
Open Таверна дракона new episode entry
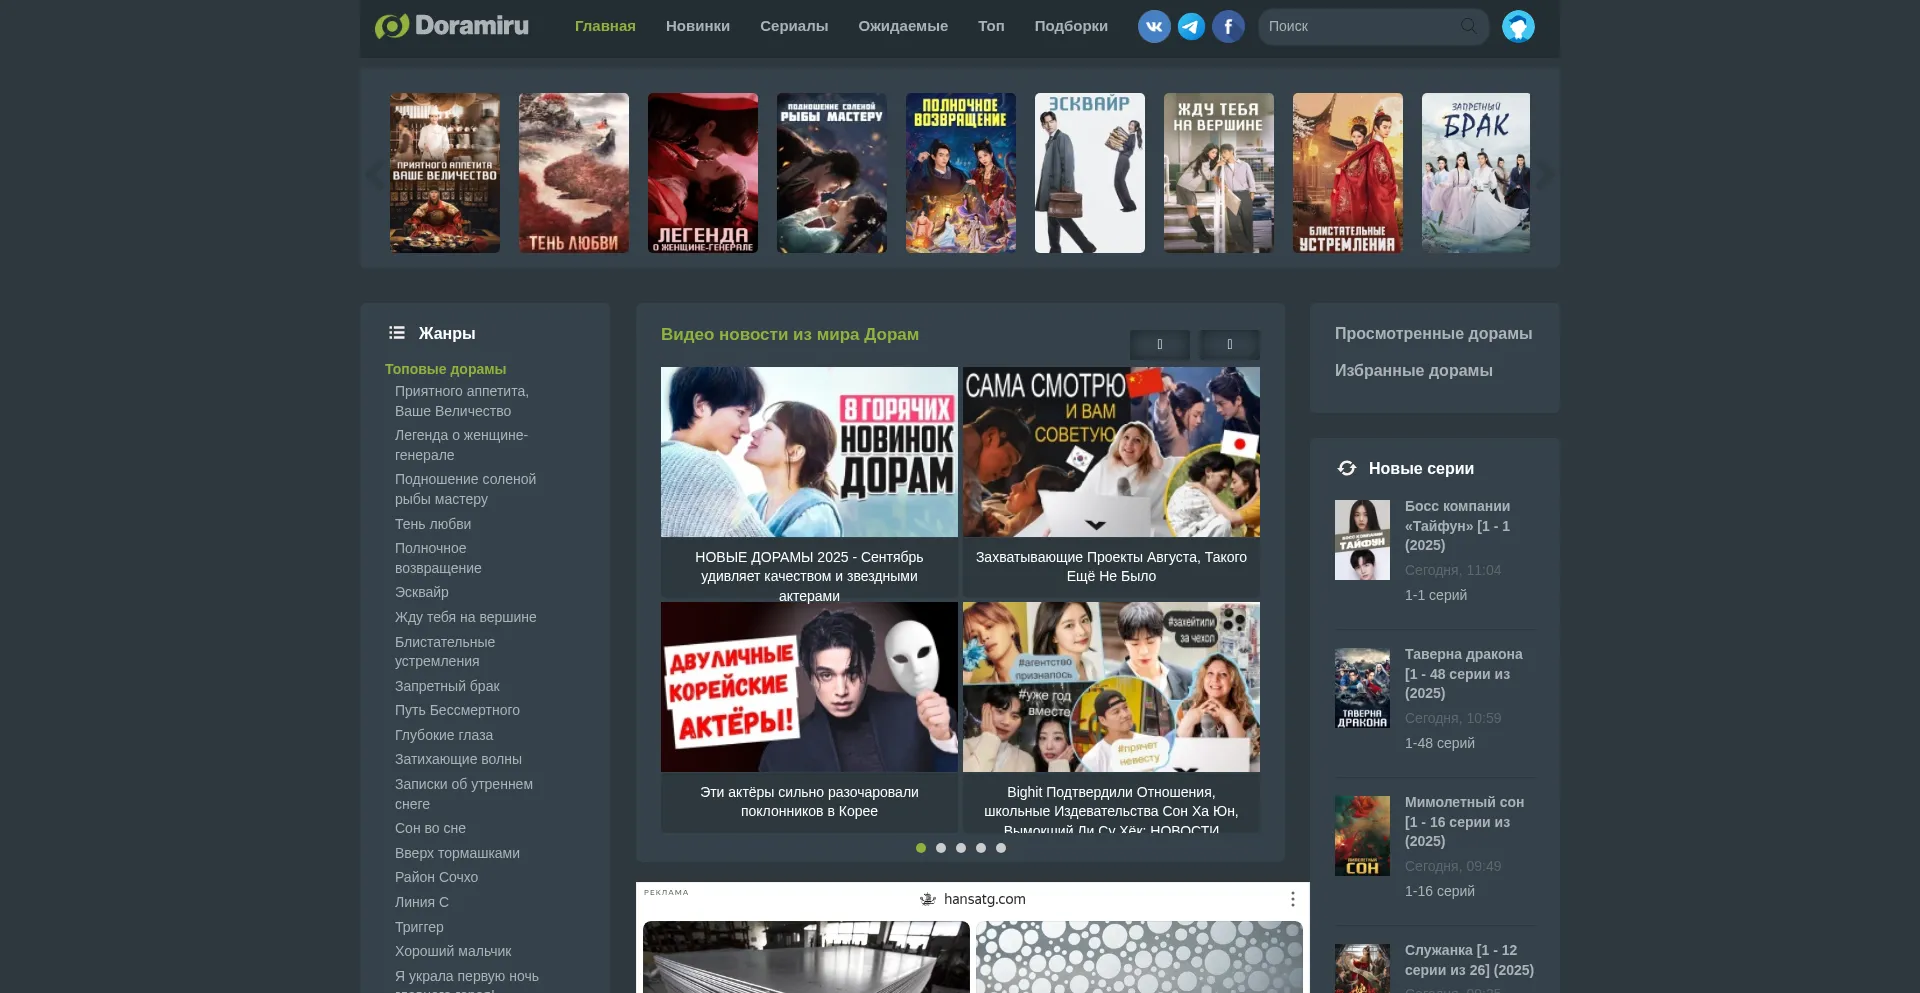click(1463, 674)
